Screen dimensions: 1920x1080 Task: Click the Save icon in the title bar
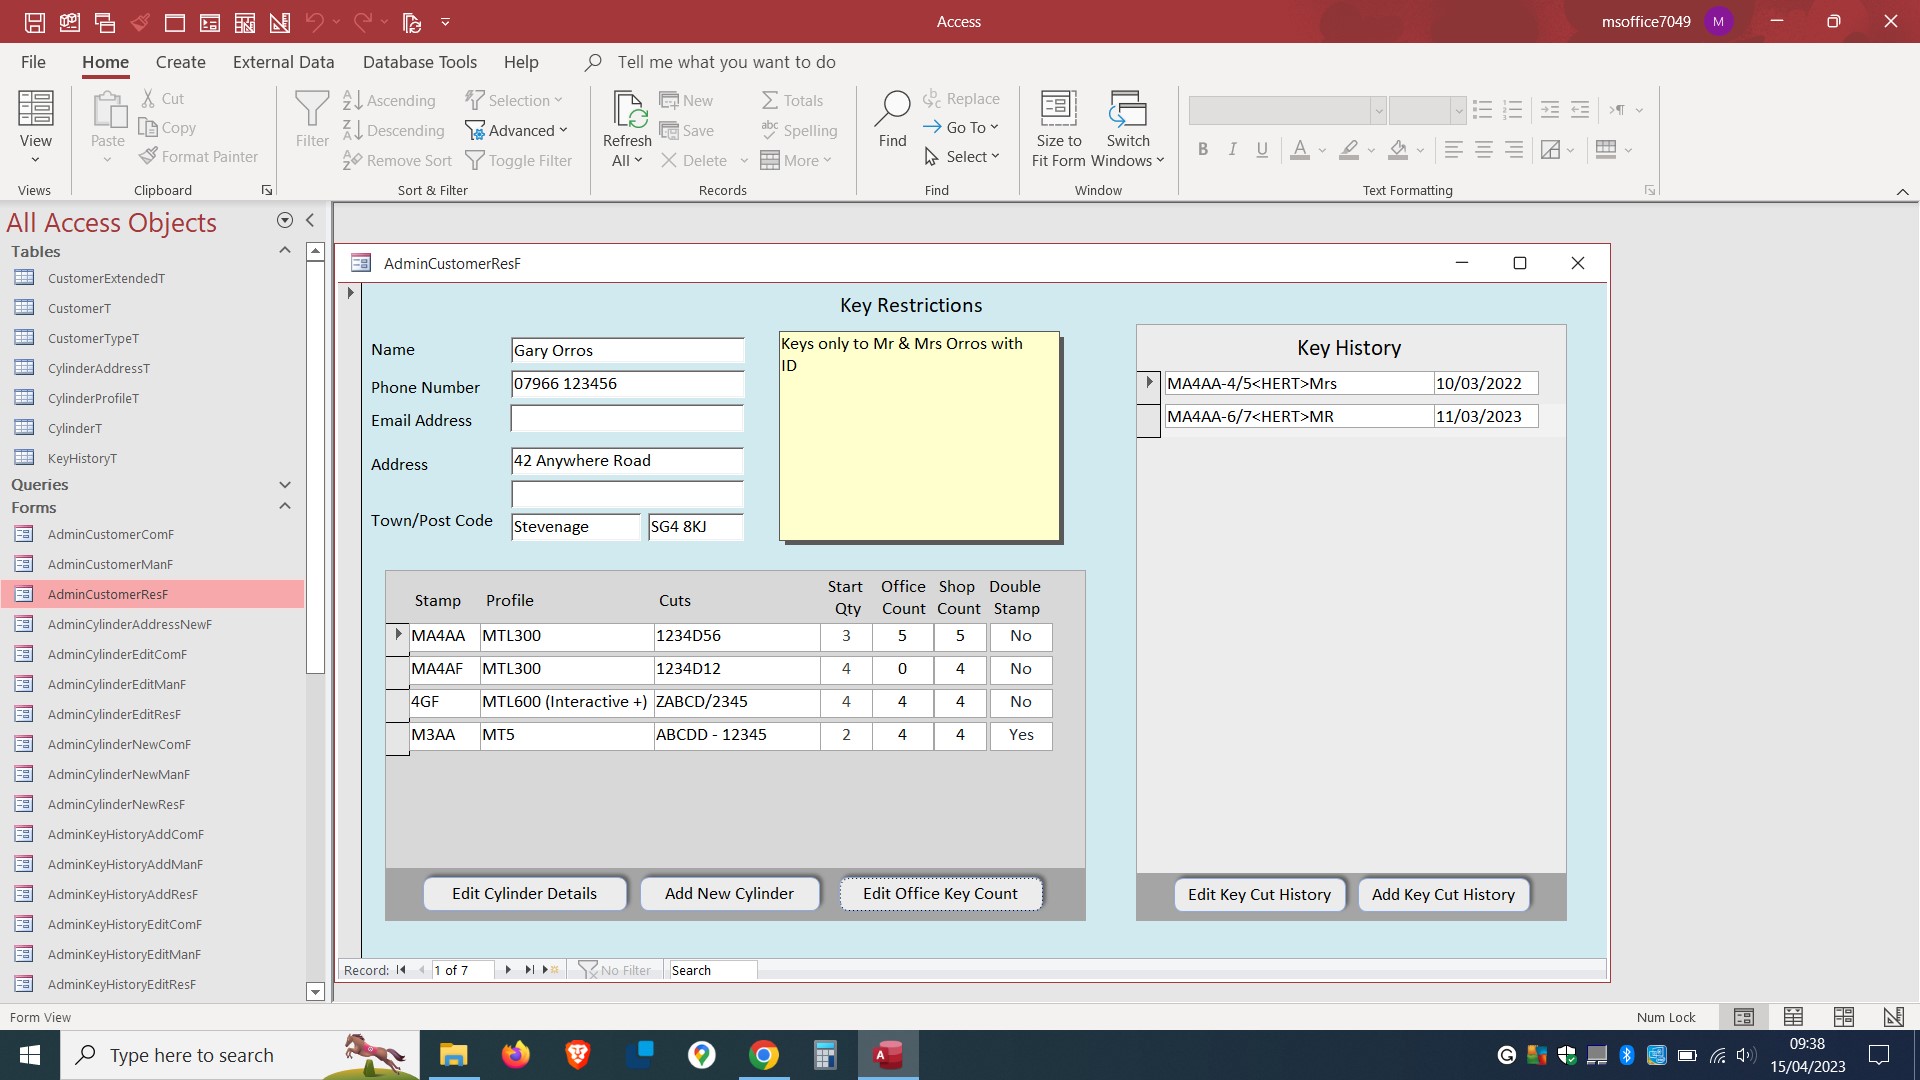34,21
